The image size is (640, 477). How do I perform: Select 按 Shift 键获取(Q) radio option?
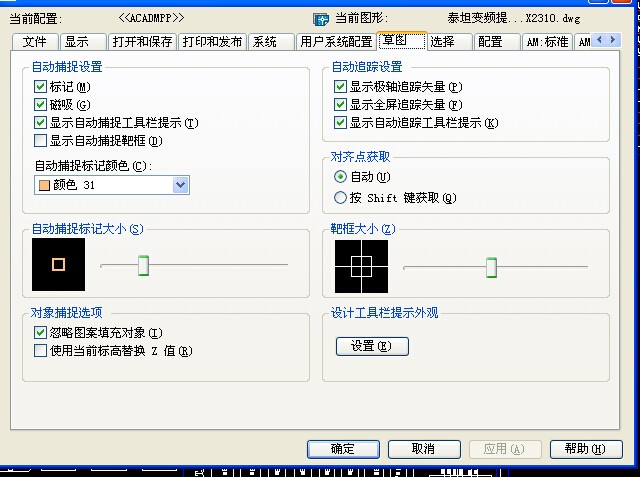click(x=340, y=198)
